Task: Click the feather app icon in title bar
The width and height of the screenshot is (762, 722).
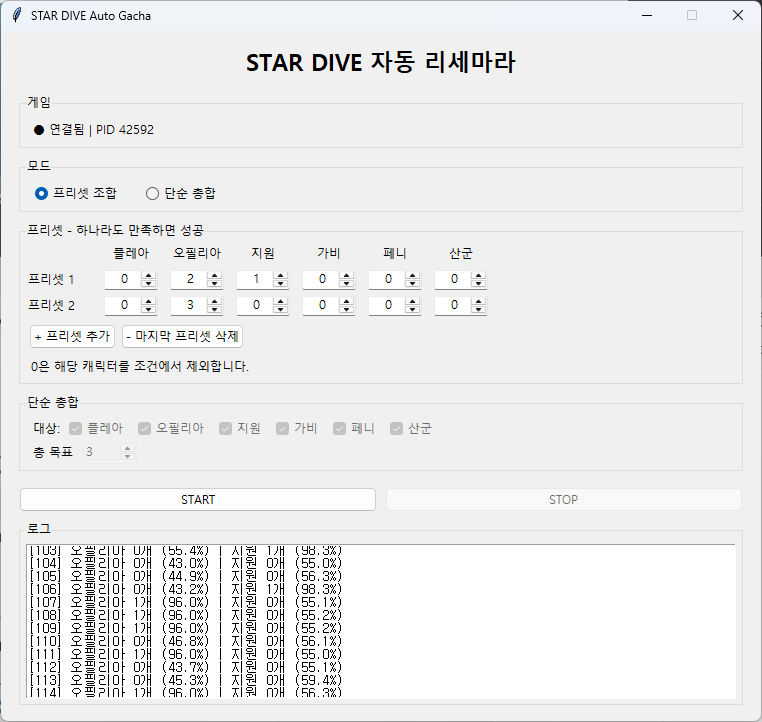Action: [x=17, y=15]
